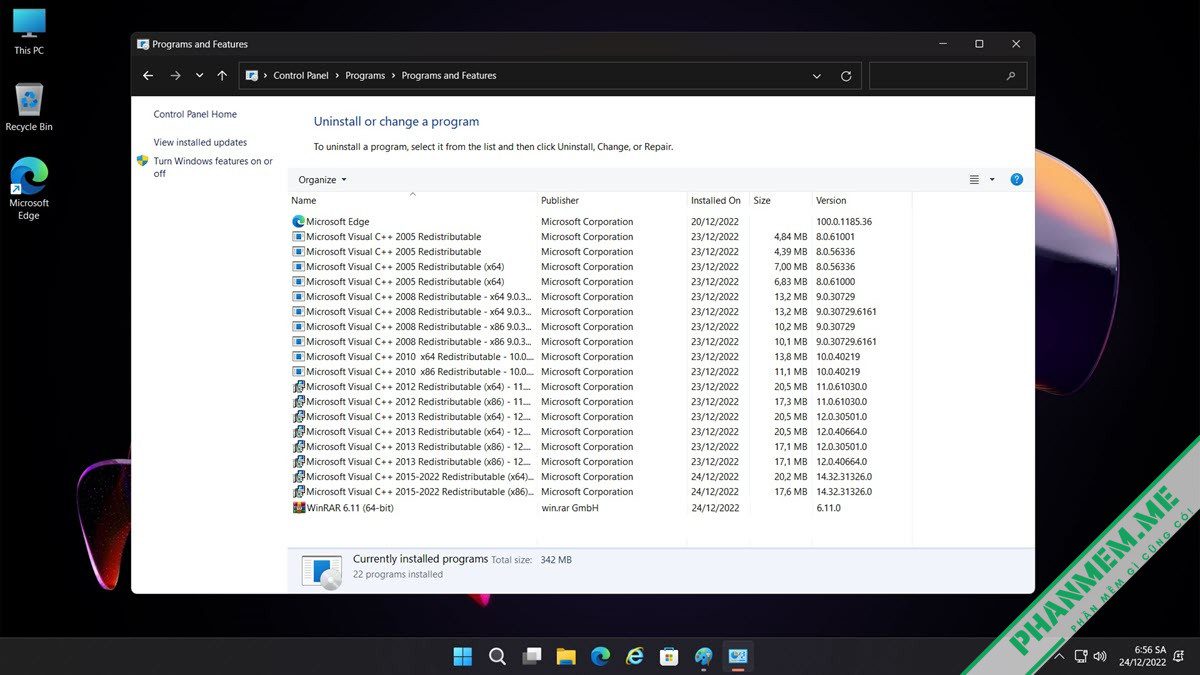Viewport: 1200px width, 675px height.
Task: Select Control Panel in the breadcrumb
Action: coord(300,76)
